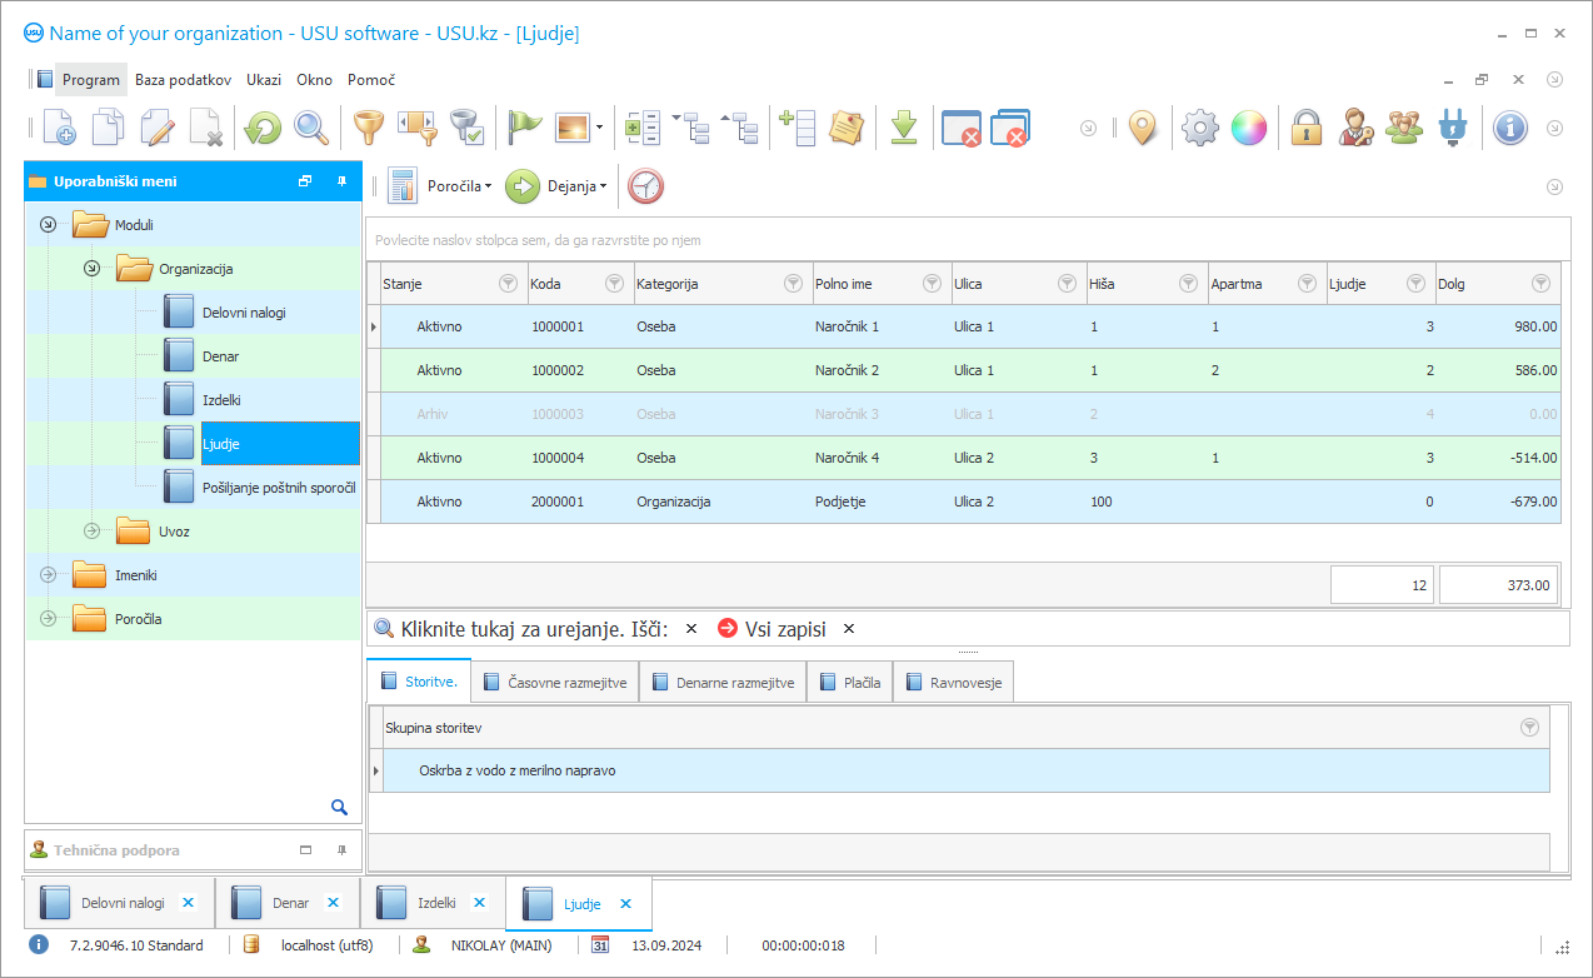Switch to the Denarne razmejitve tab
Screen dimensions: 1593x978
(723, 683)
